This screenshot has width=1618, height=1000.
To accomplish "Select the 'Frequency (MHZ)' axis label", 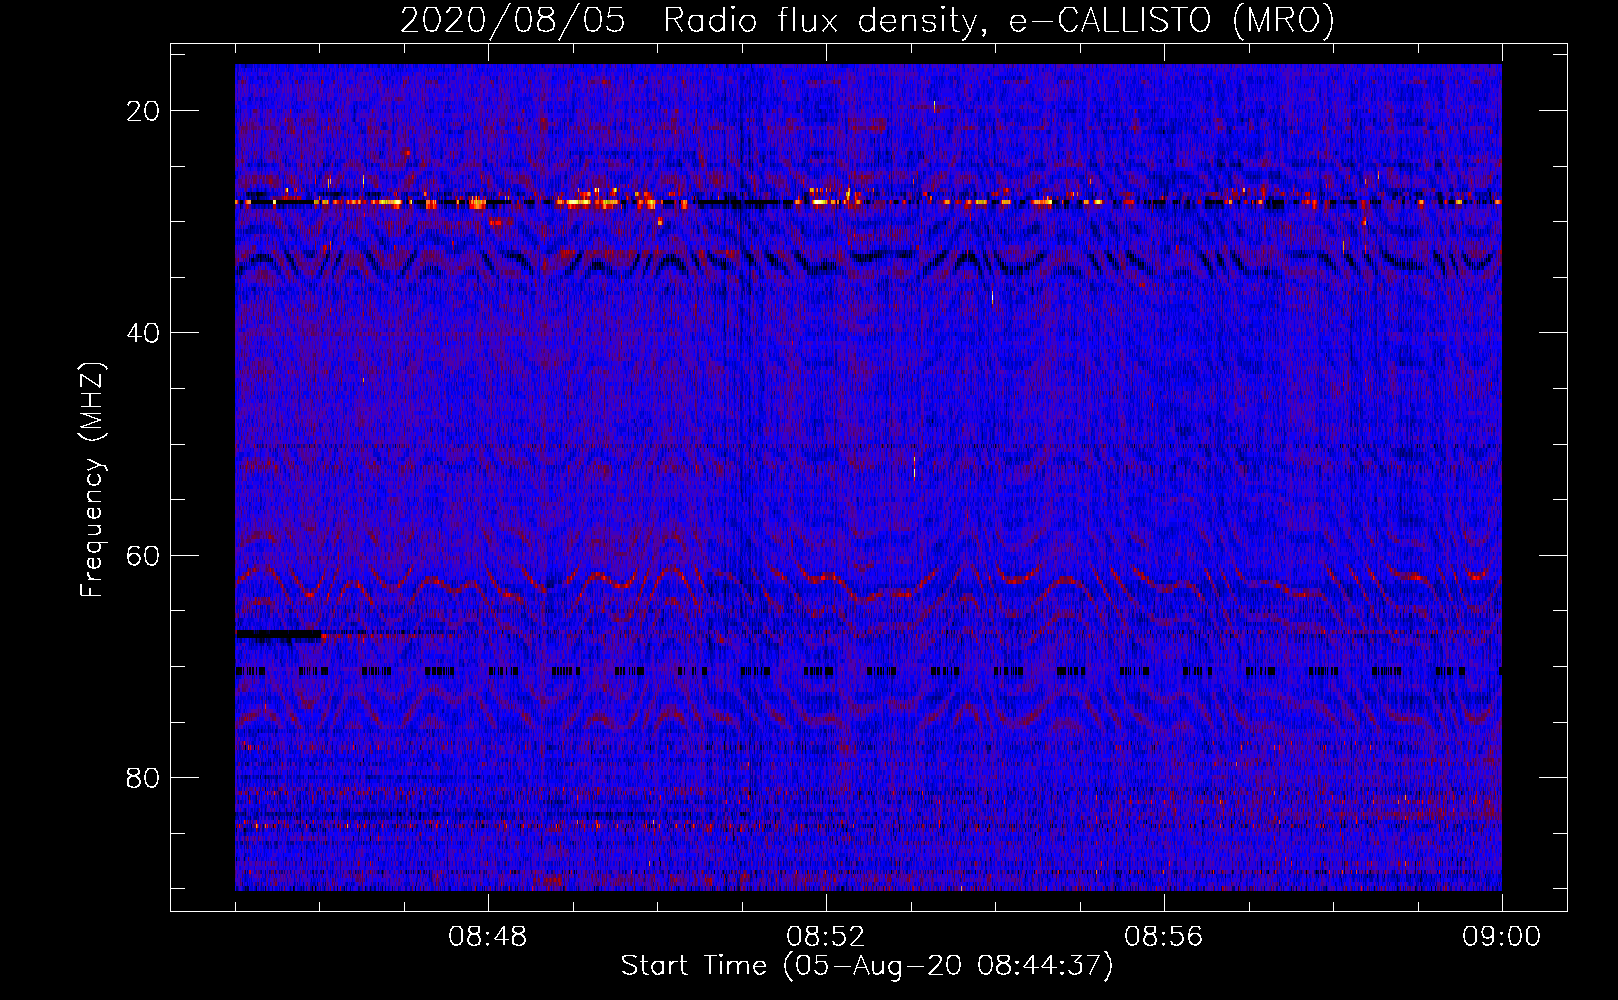I will pos(92,480).
